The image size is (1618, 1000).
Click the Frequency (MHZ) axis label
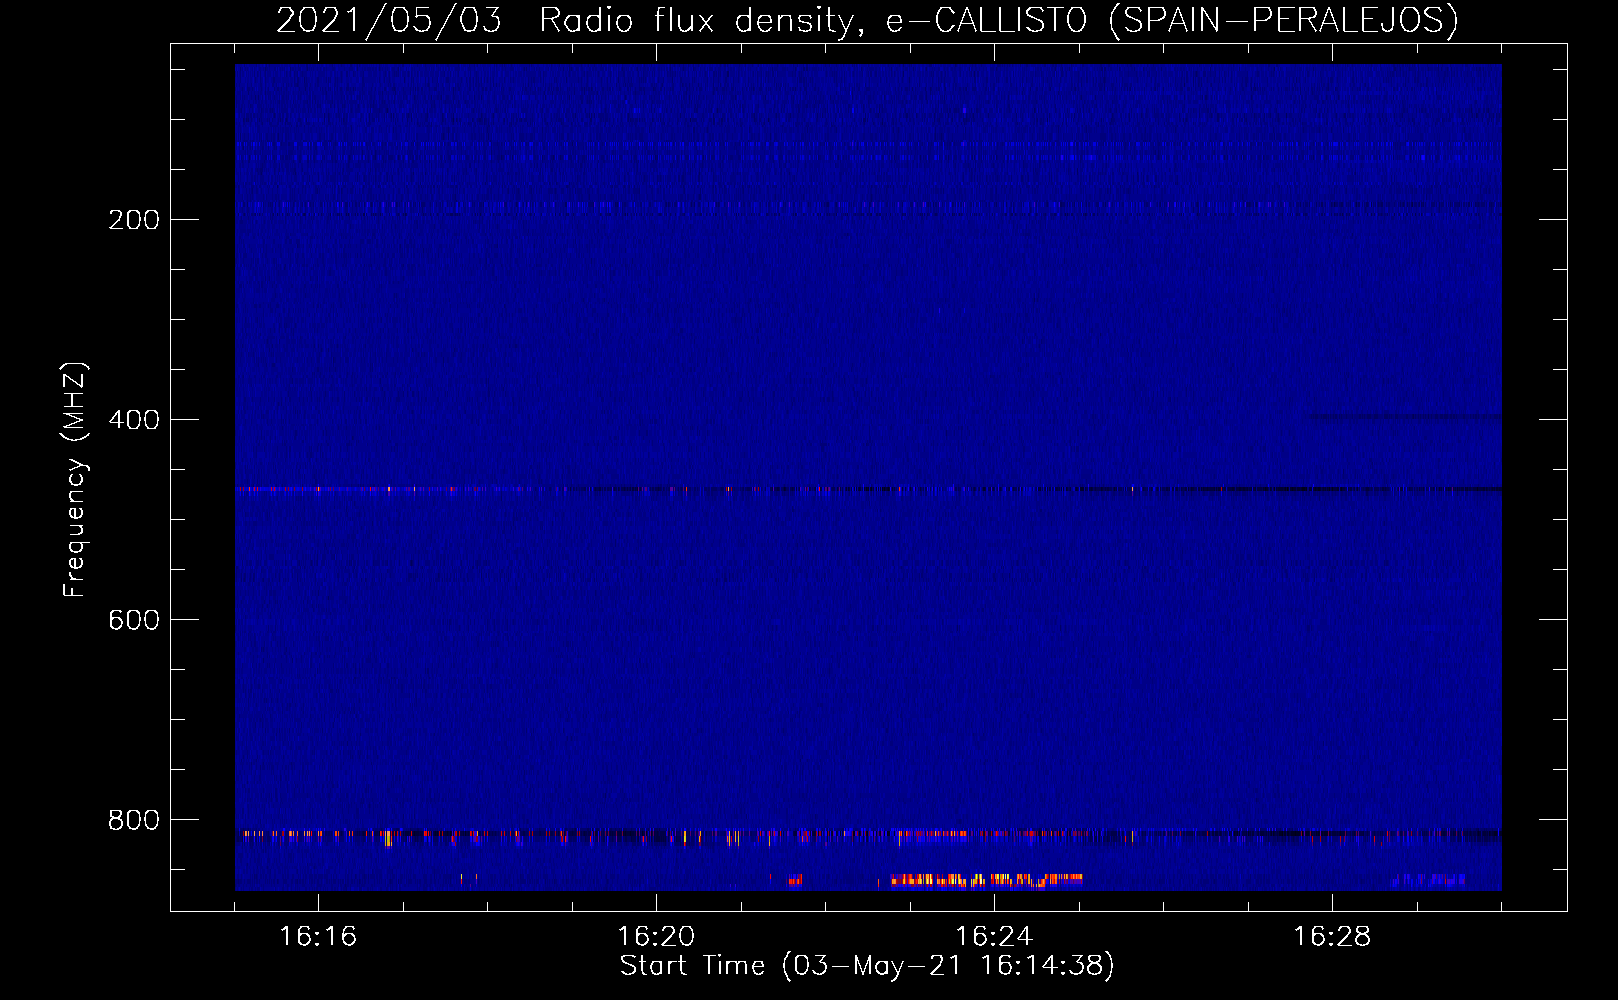75,480
